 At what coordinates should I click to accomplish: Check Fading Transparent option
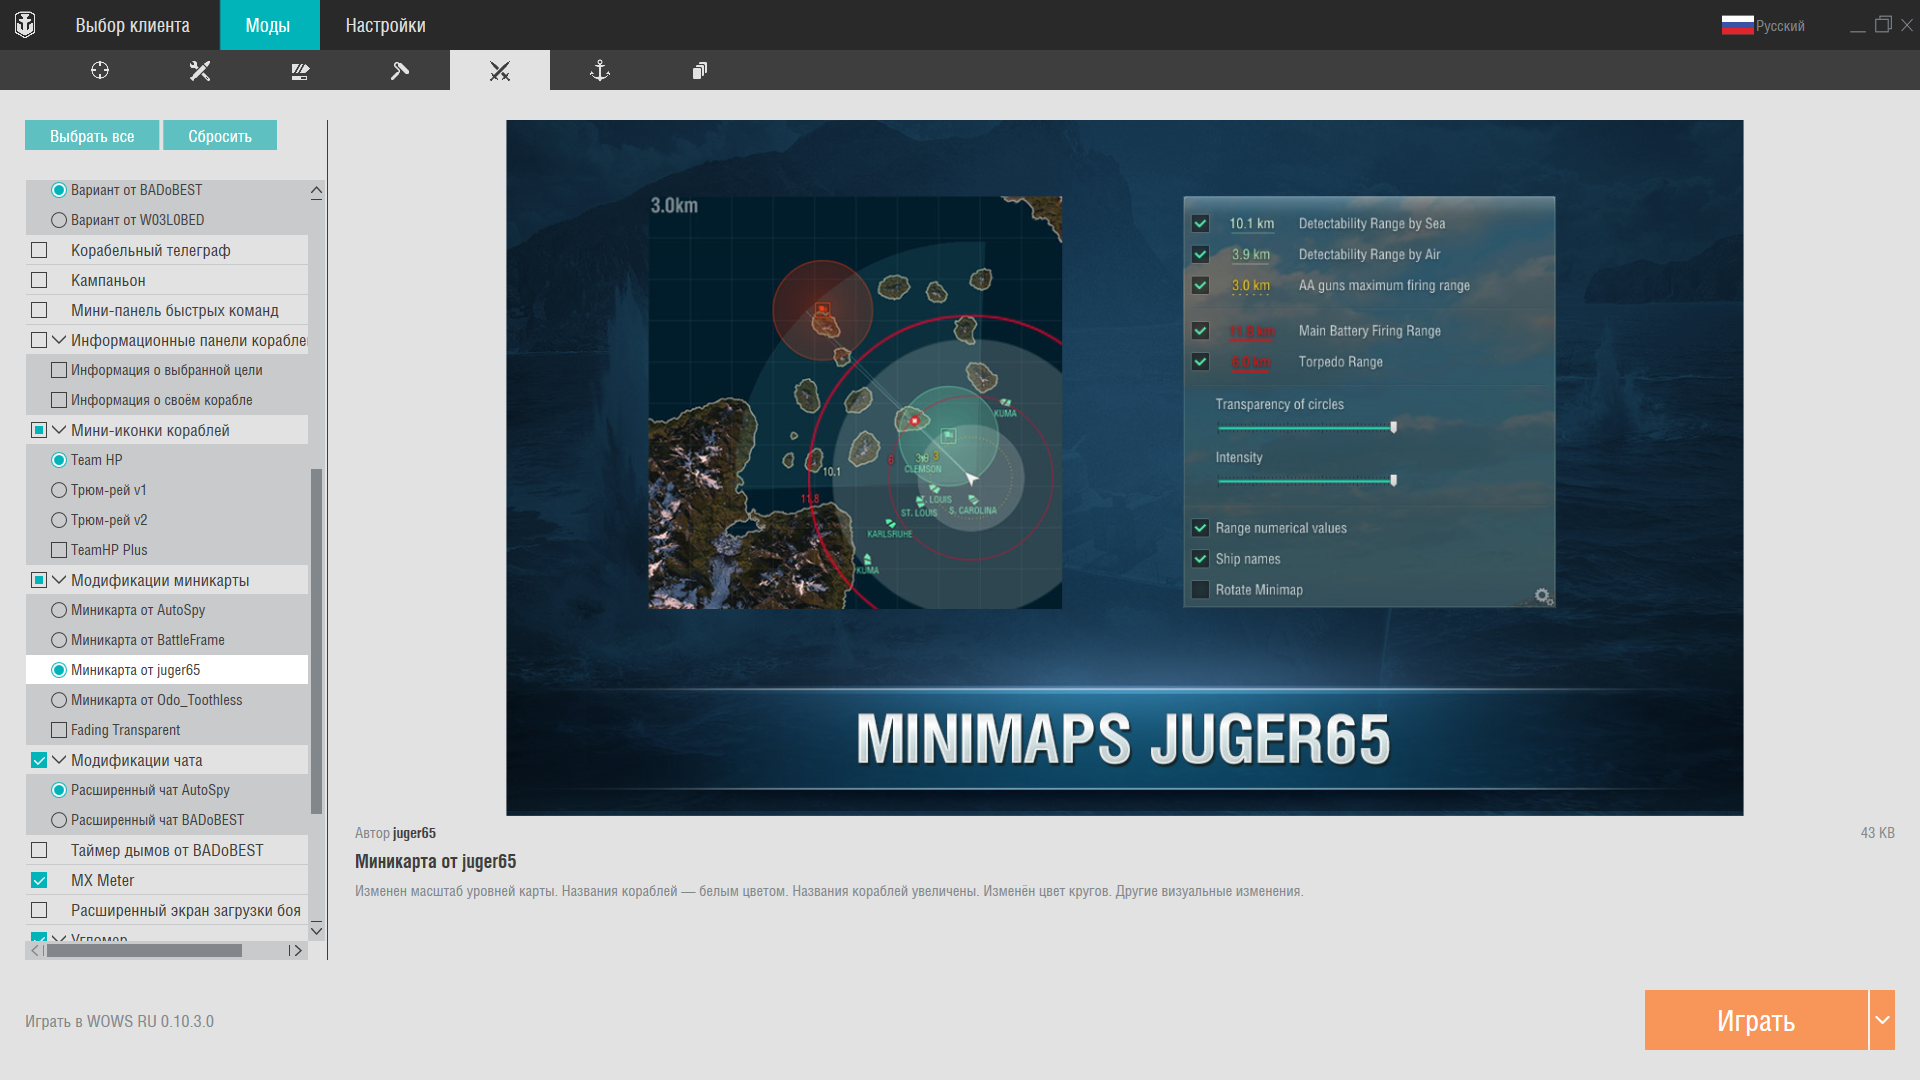[x=59, y=730]
